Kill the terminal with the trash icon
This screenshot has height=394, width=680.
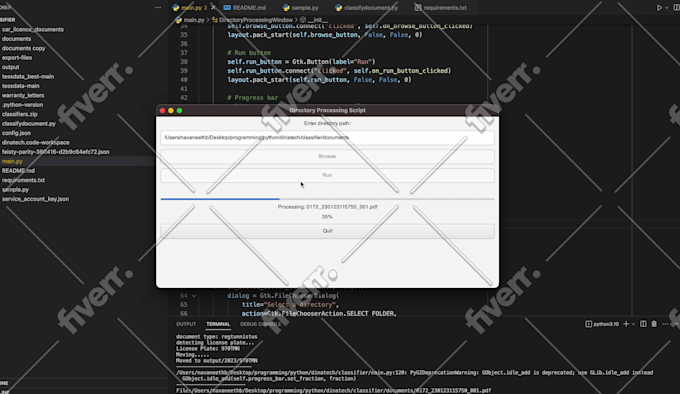[x=654, y=324]
